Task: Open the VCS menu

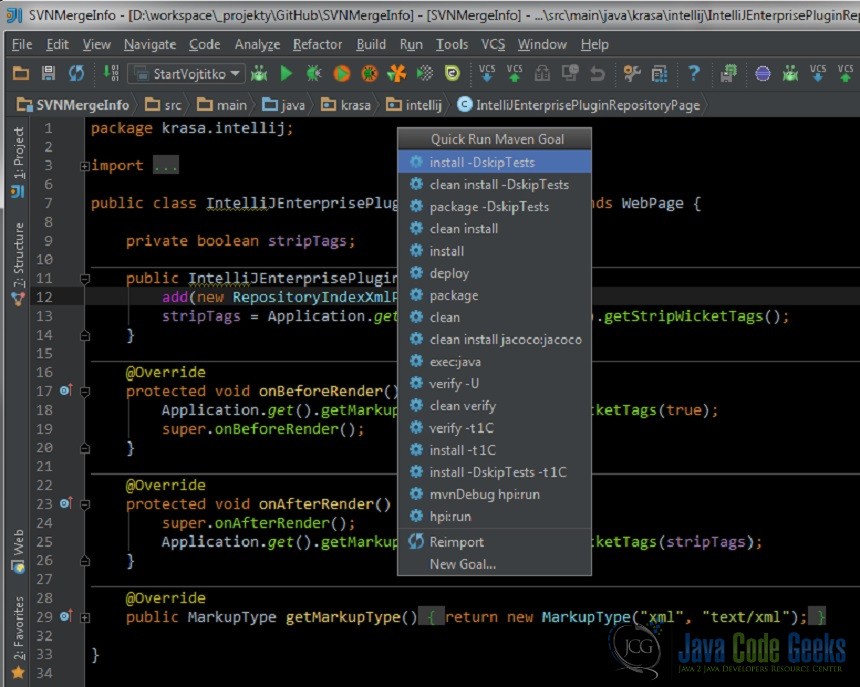Action: (x=493, y=44)
